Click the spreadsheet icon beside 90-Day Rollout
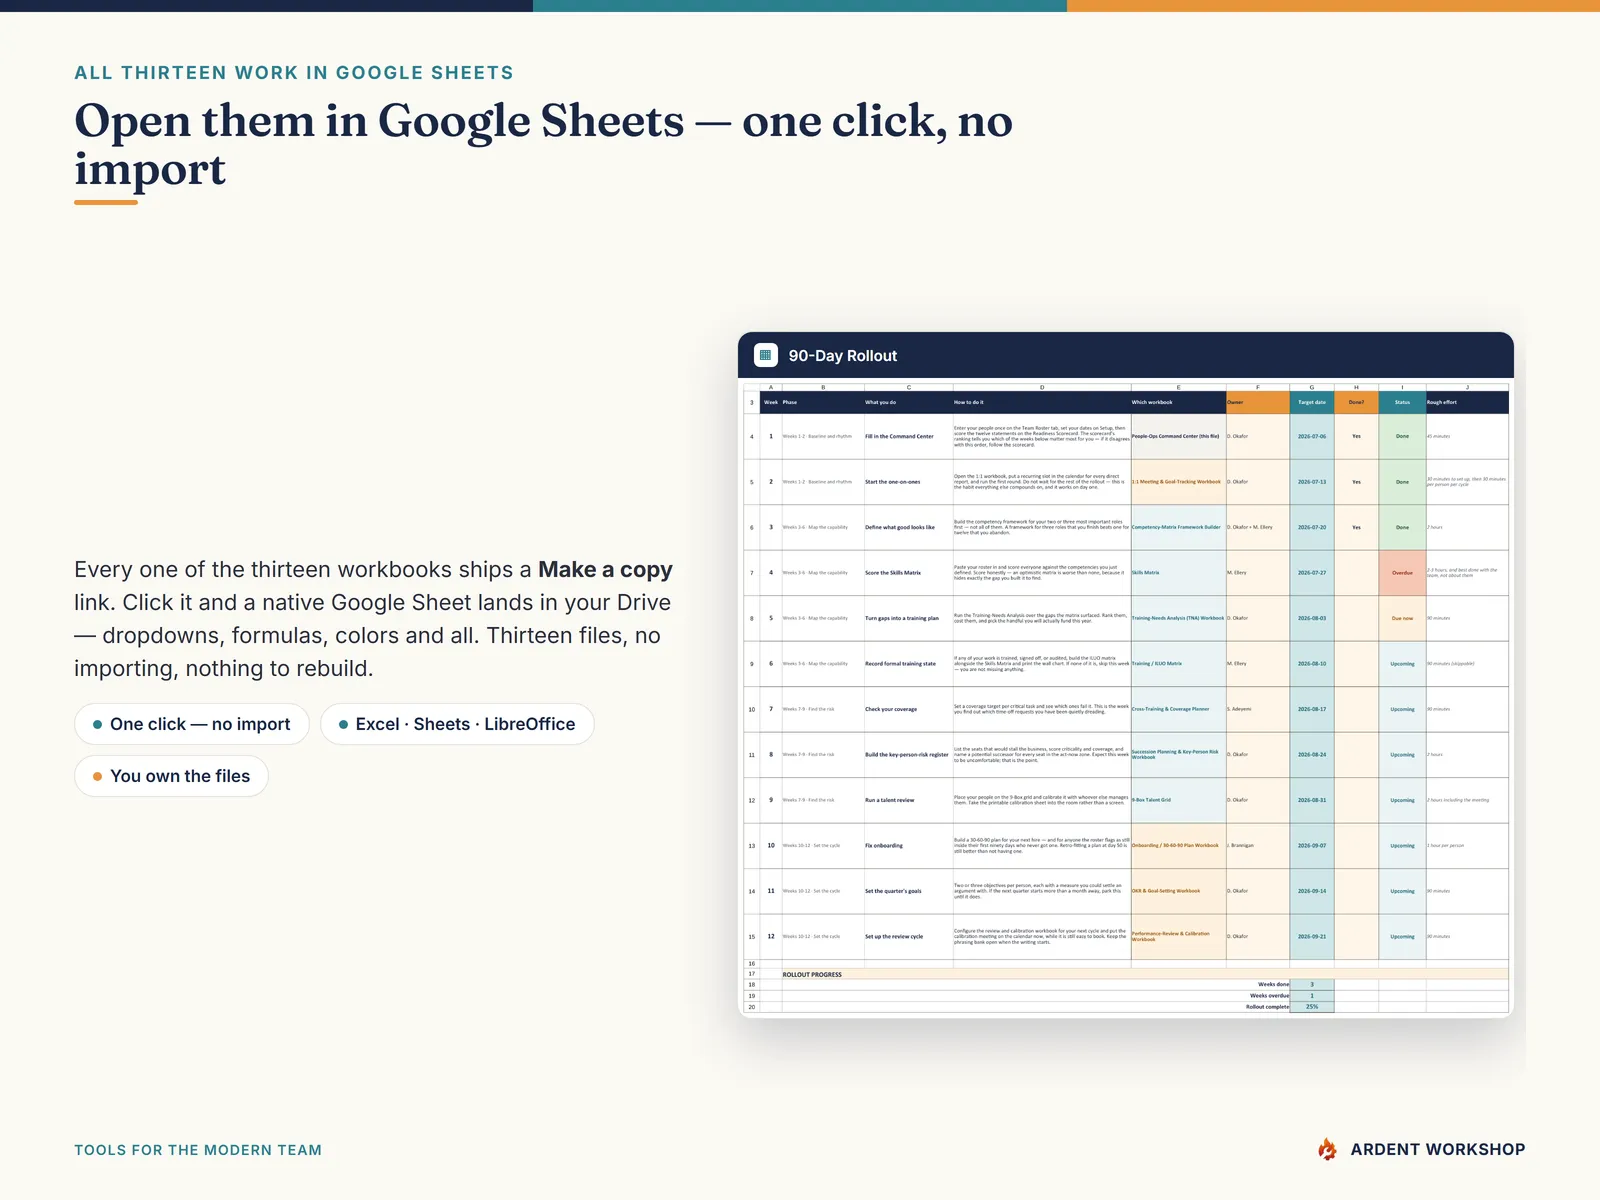The height and width of the screenshot is (1200, 1600). coord(766,355)
